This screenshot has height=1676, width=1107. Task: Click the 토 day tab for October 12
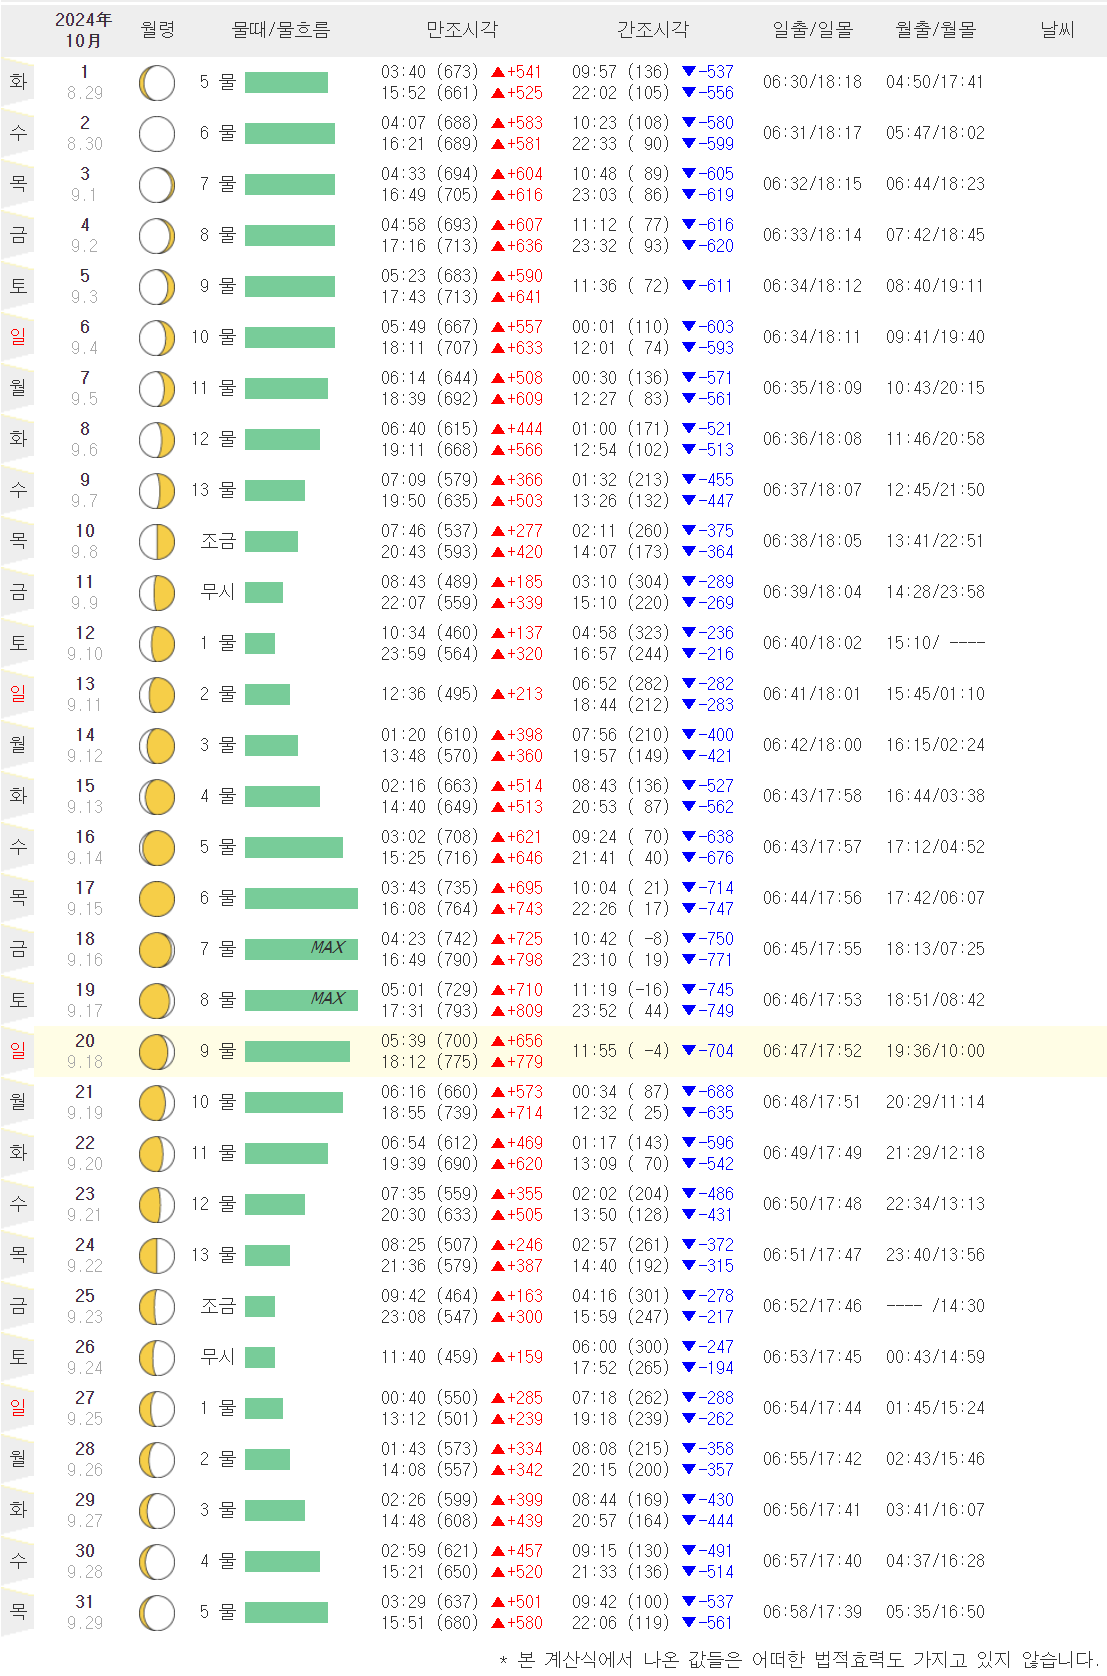[x=18, y=642]
